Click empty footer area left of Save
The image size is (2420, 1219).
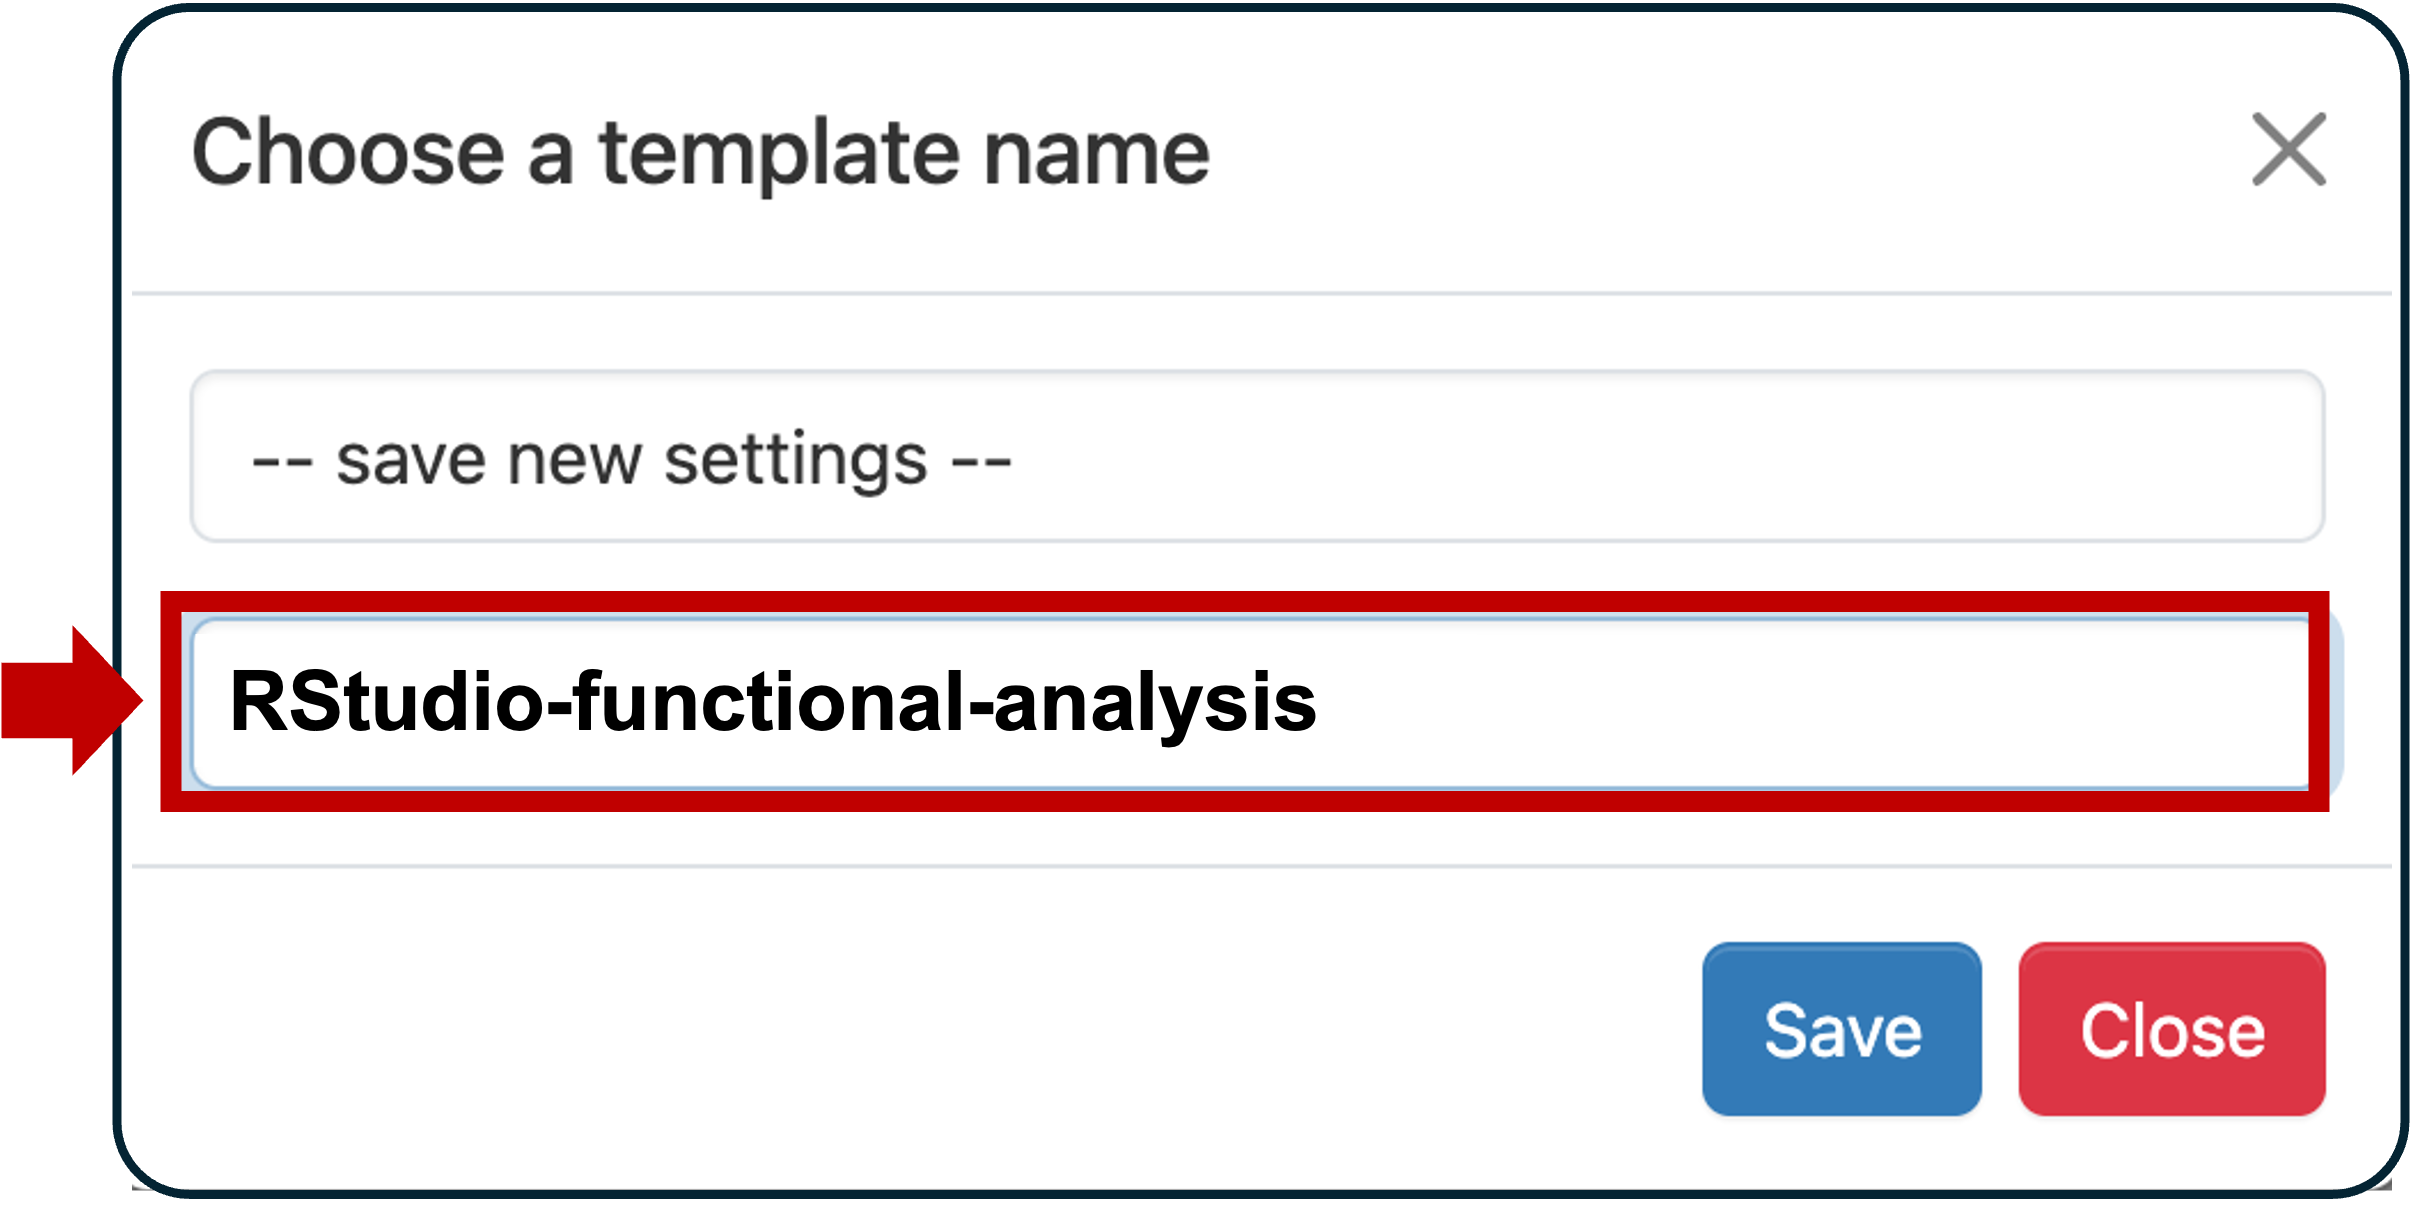click(x=900, y=1029)
